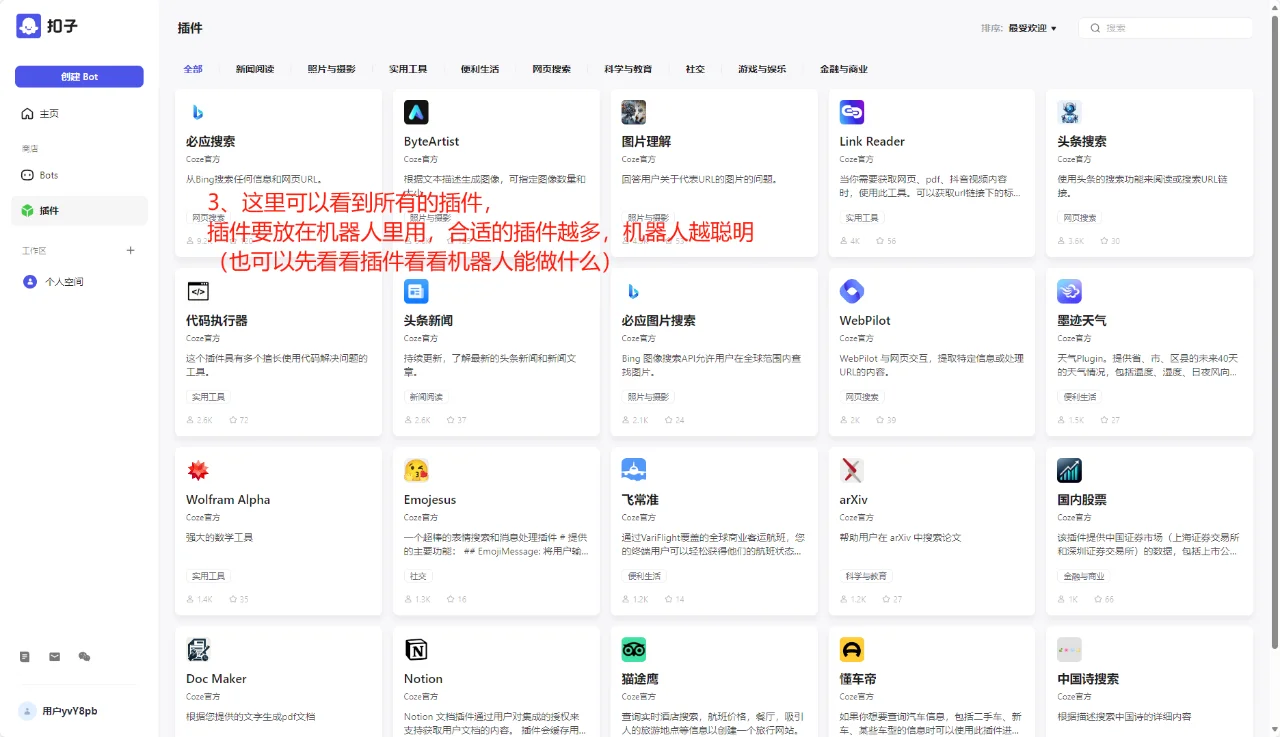1280x737 pixels.
Task: Click the Wolfram Alpha plugin icon
Action: coord(198,470)
